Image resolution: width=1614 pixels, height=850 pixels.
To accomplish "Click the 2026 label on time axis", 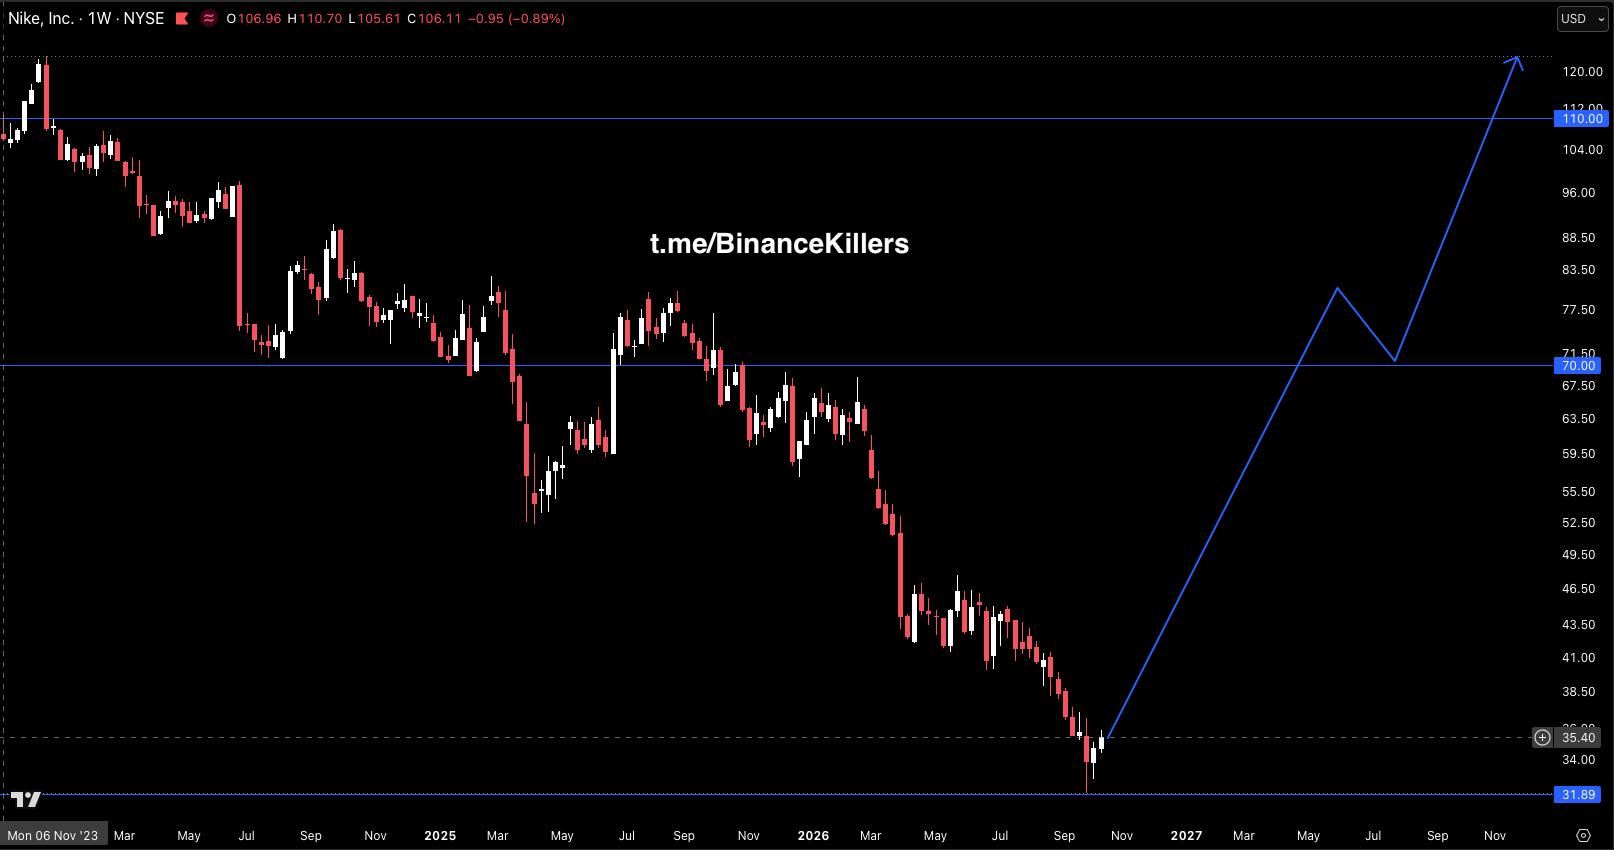I will coord(813,835).
